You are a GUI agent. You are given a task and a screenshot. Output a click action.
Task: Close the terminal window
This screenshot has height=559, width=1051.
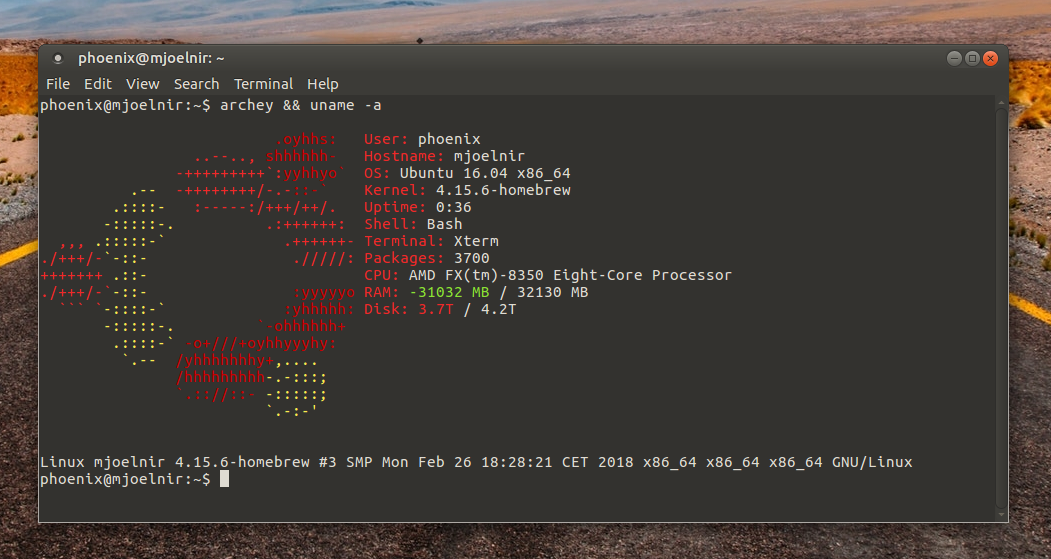[990, 58]
